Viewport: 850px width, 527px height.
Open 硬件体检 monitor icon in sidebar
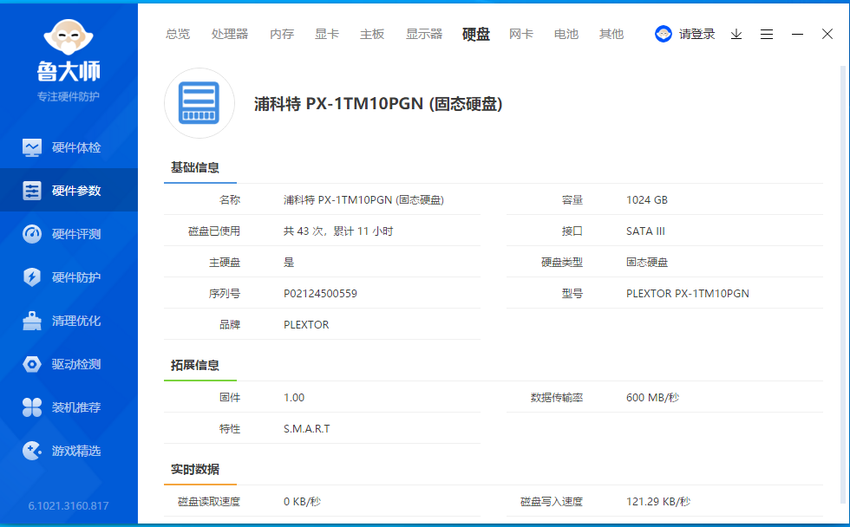click(32, 147)
